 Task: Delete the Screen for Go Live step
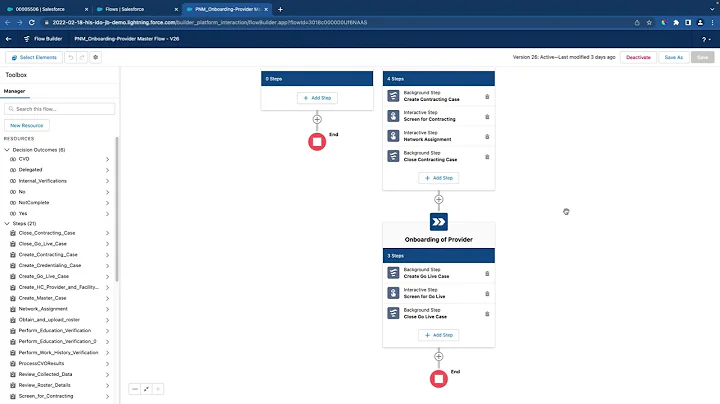[x=487, y=294]
